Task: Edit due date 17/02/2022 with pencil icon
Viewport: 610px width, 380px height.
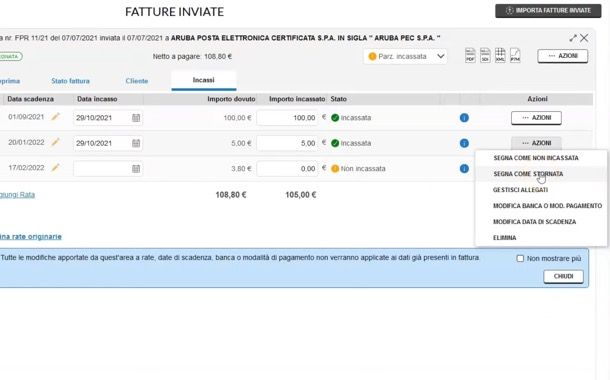Action: [56, 168]
